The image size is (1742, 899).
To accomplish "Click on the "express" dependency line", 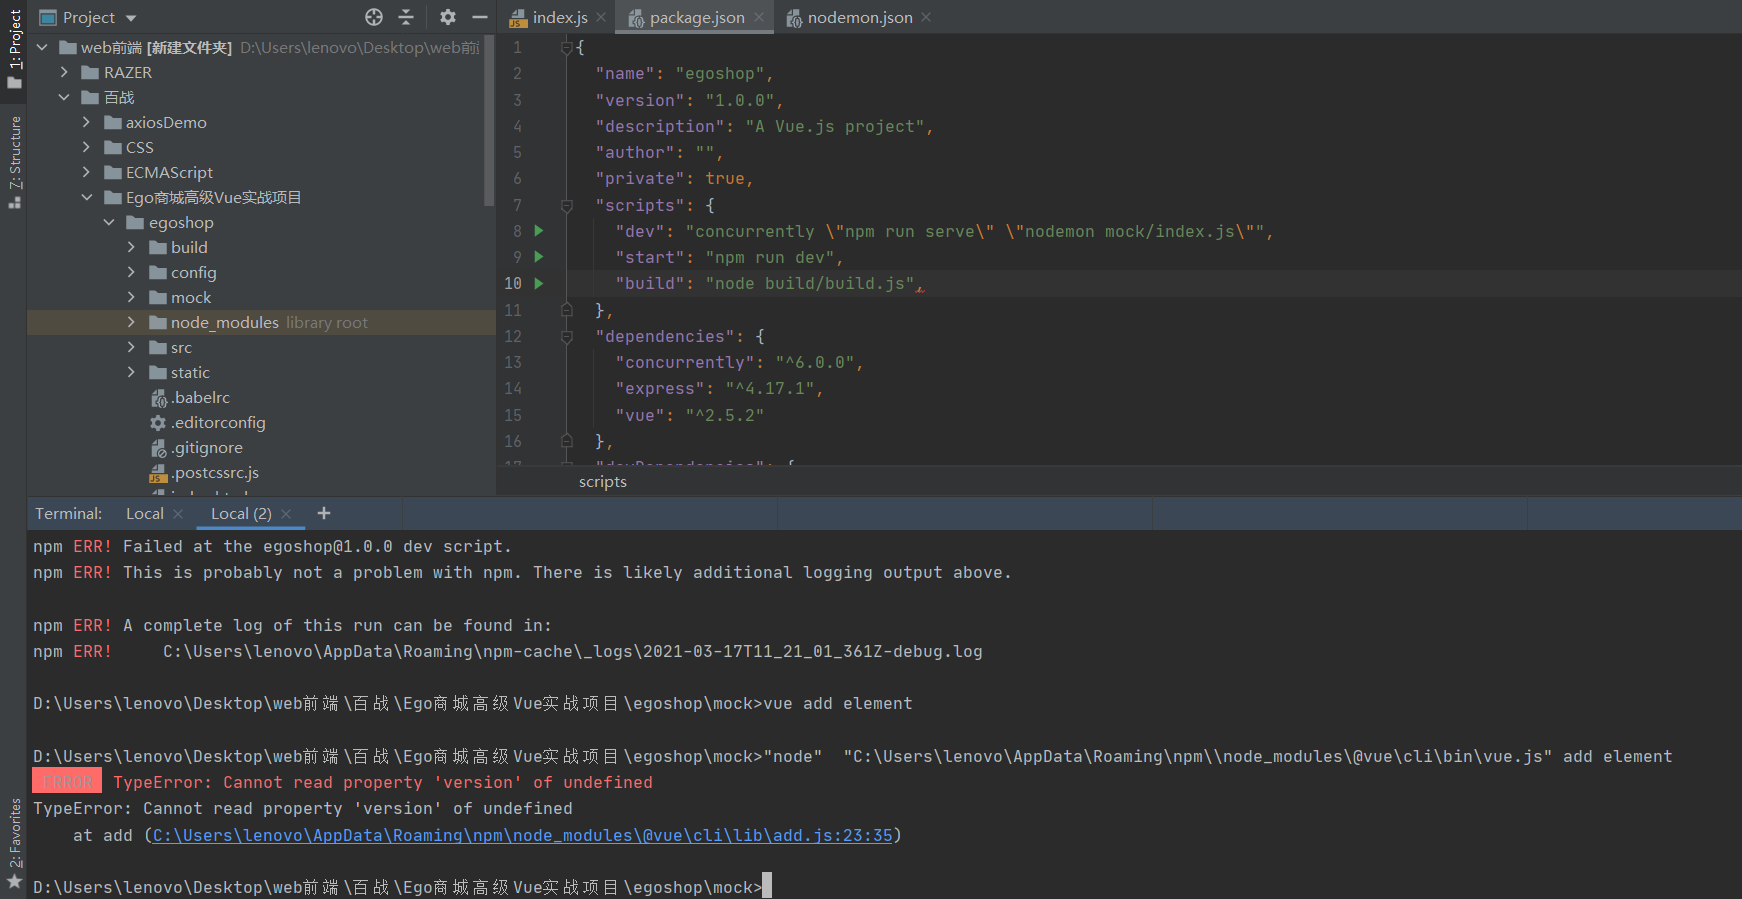I will pyautogui.click(x=719, y=389).
